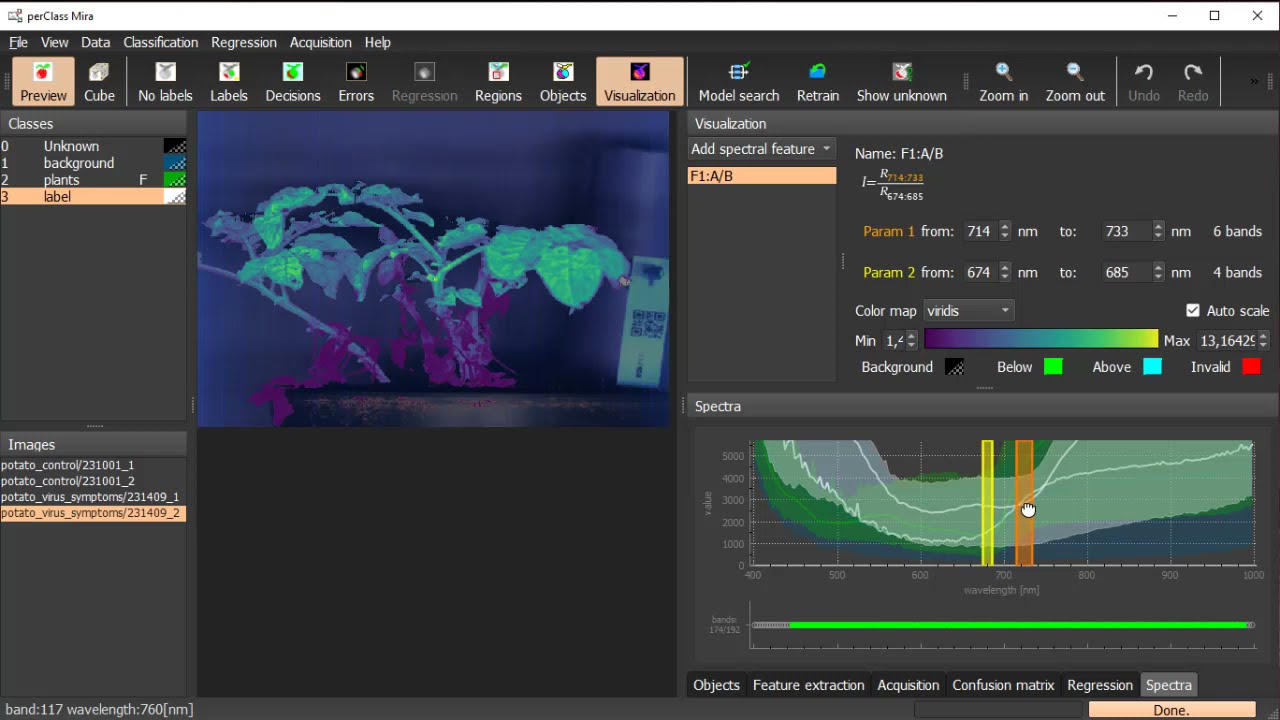Open the Add spectral feature dropdown

click(x=761, y=149)
